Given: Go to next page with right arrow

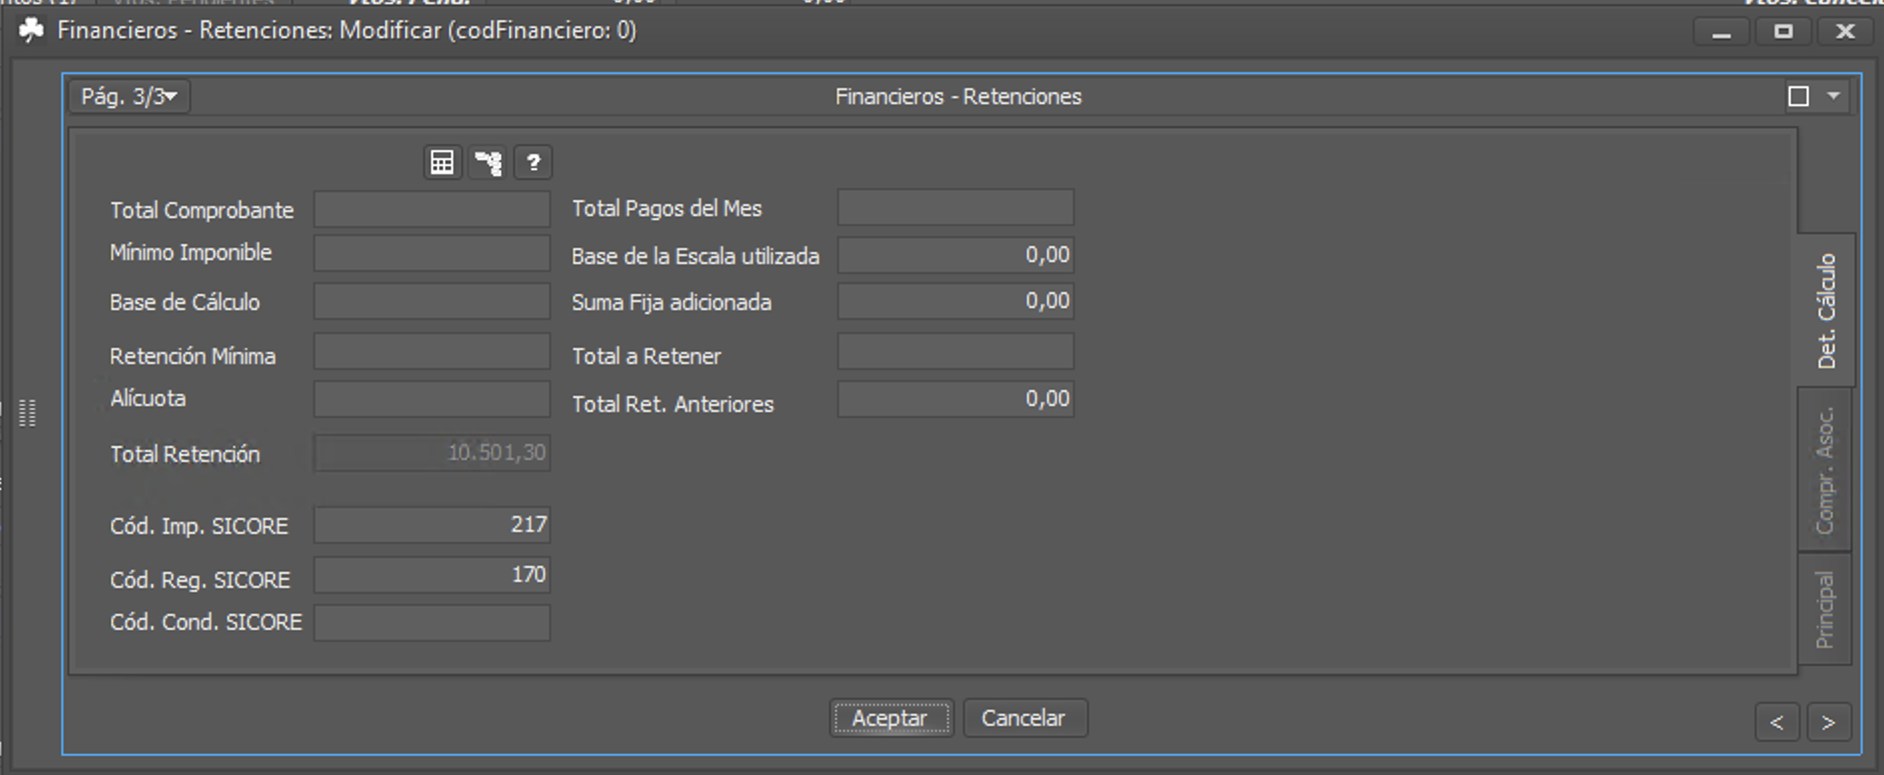Looking at the screenshot, I should click(x=1828, y=722).
